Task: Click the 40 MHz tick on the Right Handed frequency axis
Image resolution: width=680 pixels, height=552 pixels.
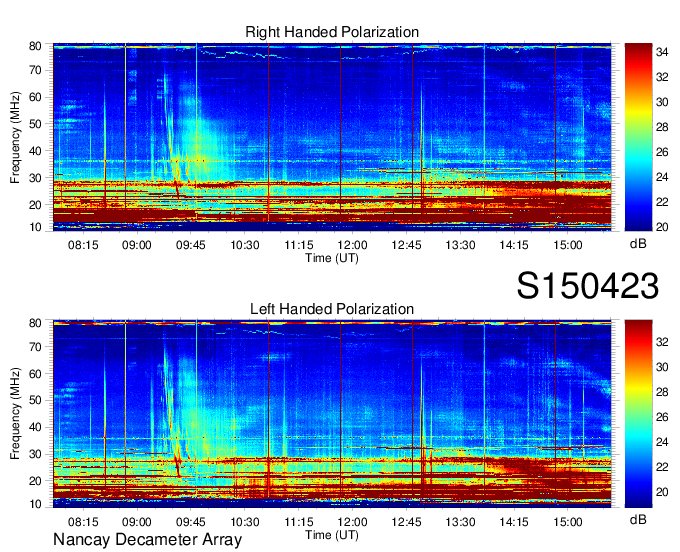Action: [x=36, y=151]
